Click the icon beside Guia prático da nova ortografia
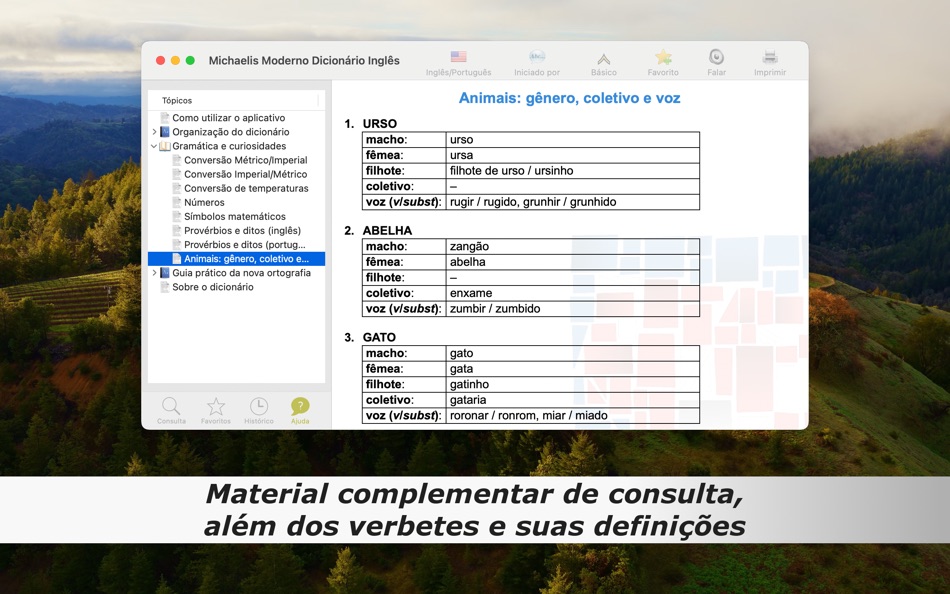 [165, 273]
